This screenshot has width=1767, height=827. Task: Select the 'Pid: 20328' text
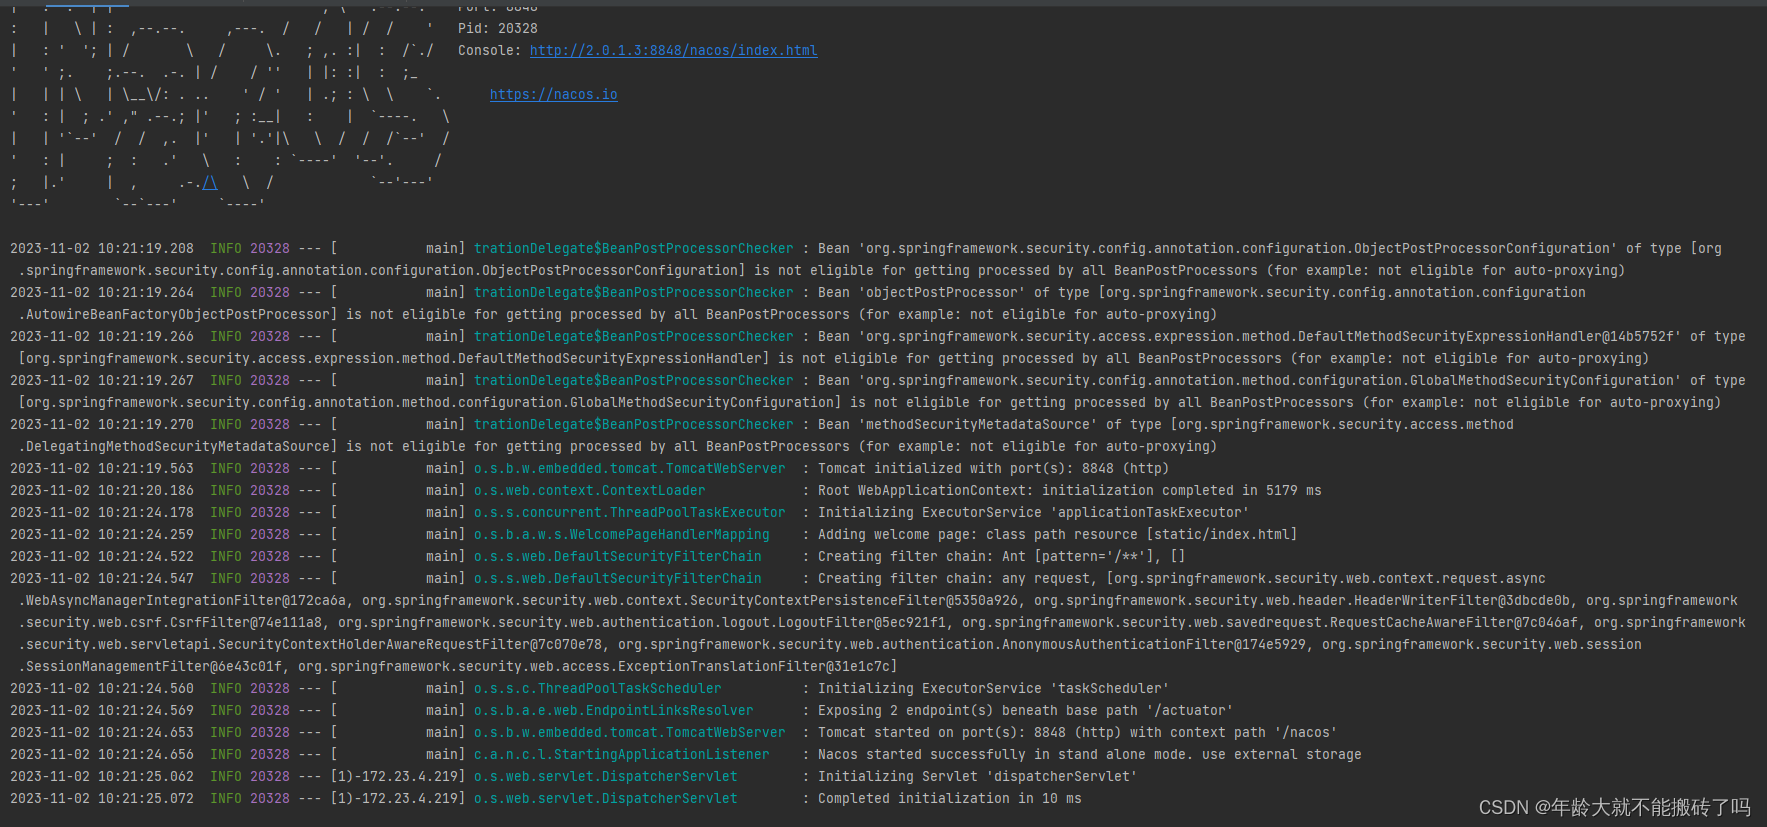(497, 28)
